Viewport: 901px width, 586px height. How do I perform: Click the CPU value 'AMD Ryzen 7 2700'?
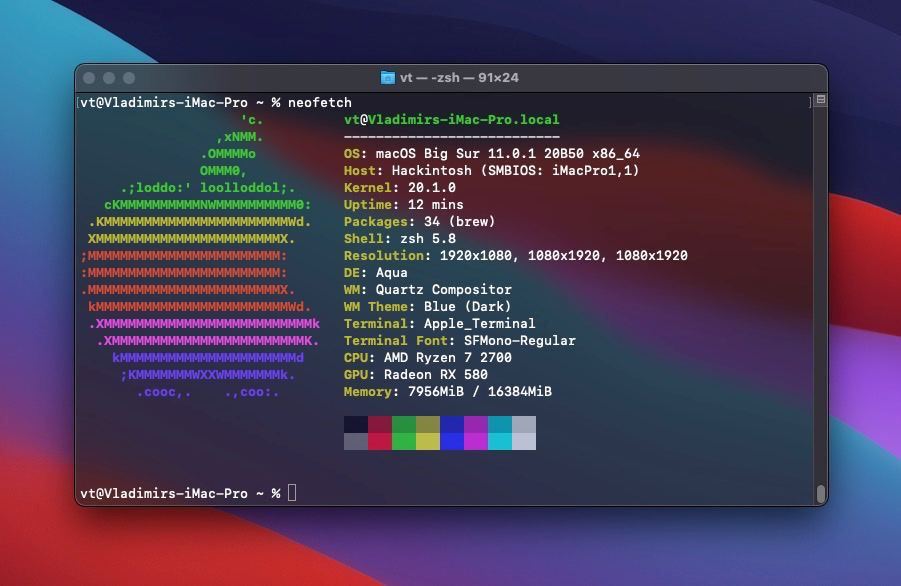pos(448,357)
